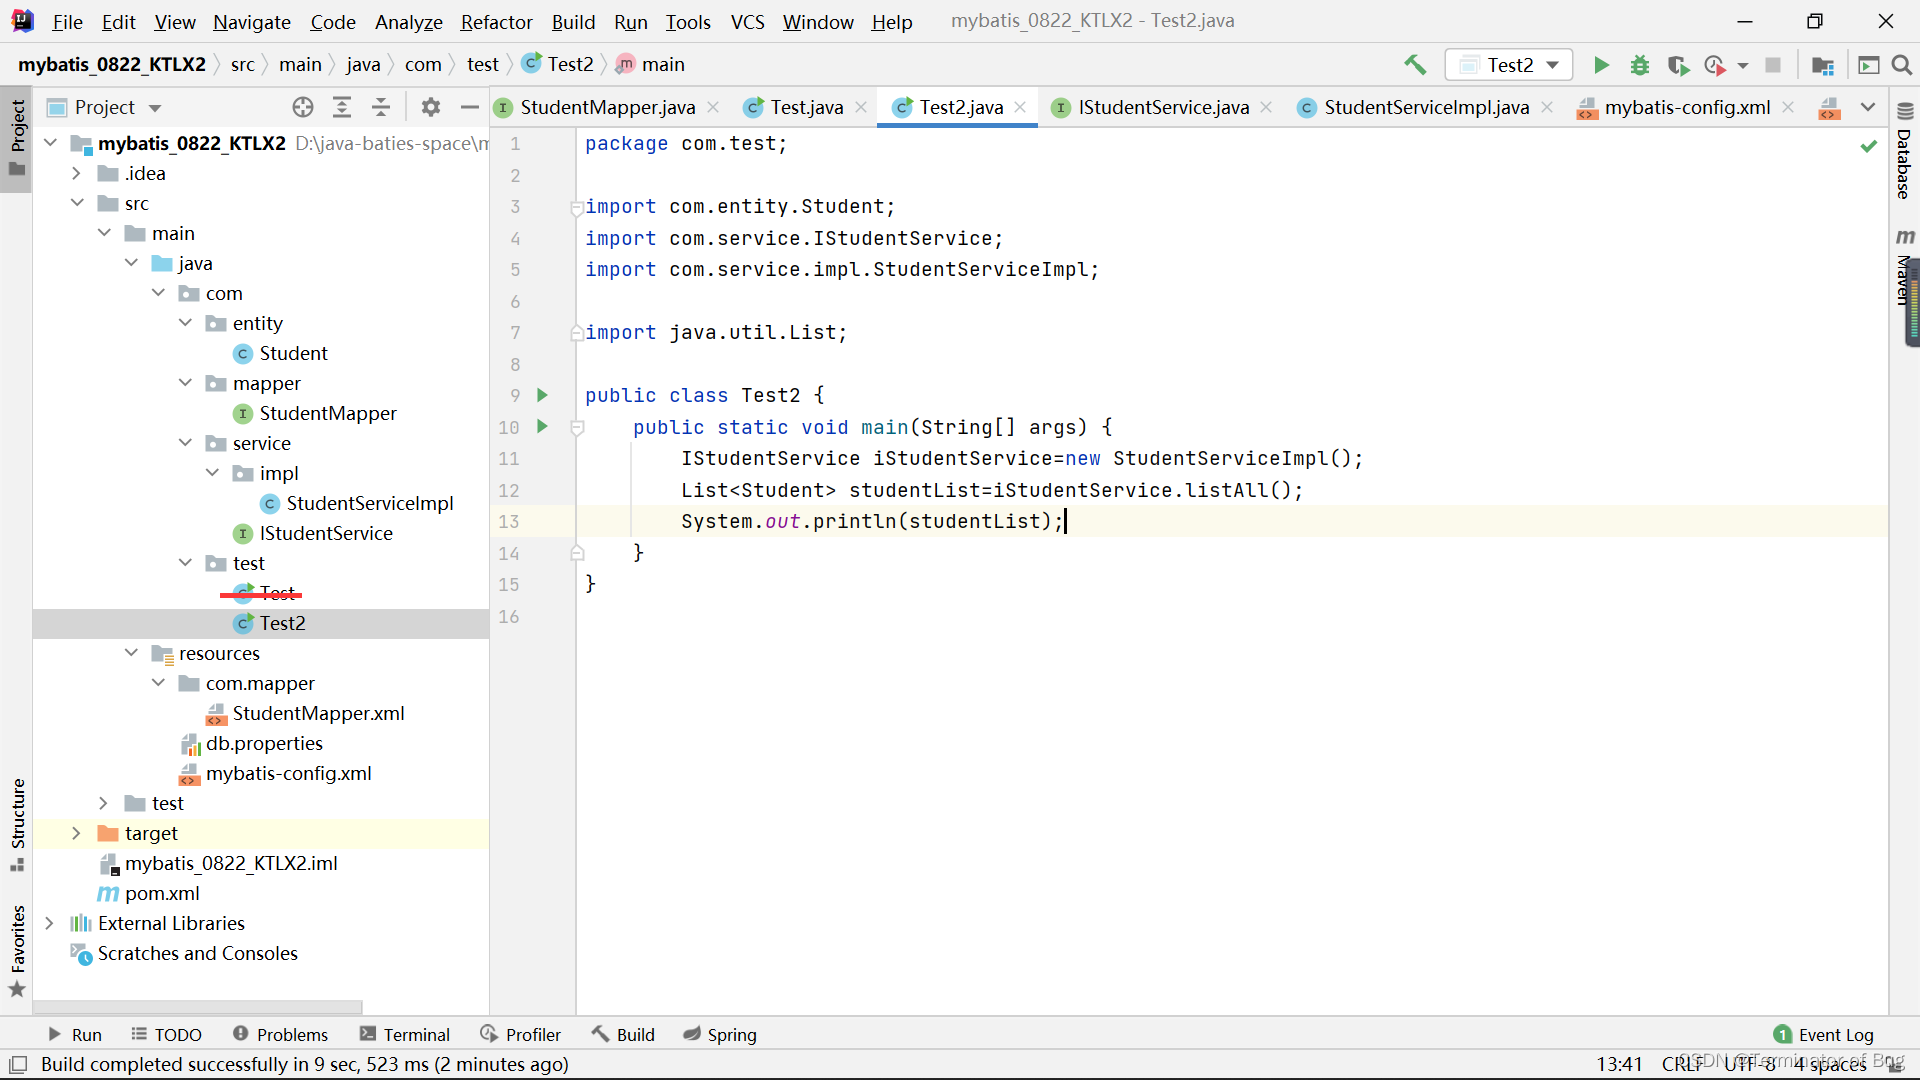Fold the main method on line 10
1920x1080 pixels.
tap(577, 428)
